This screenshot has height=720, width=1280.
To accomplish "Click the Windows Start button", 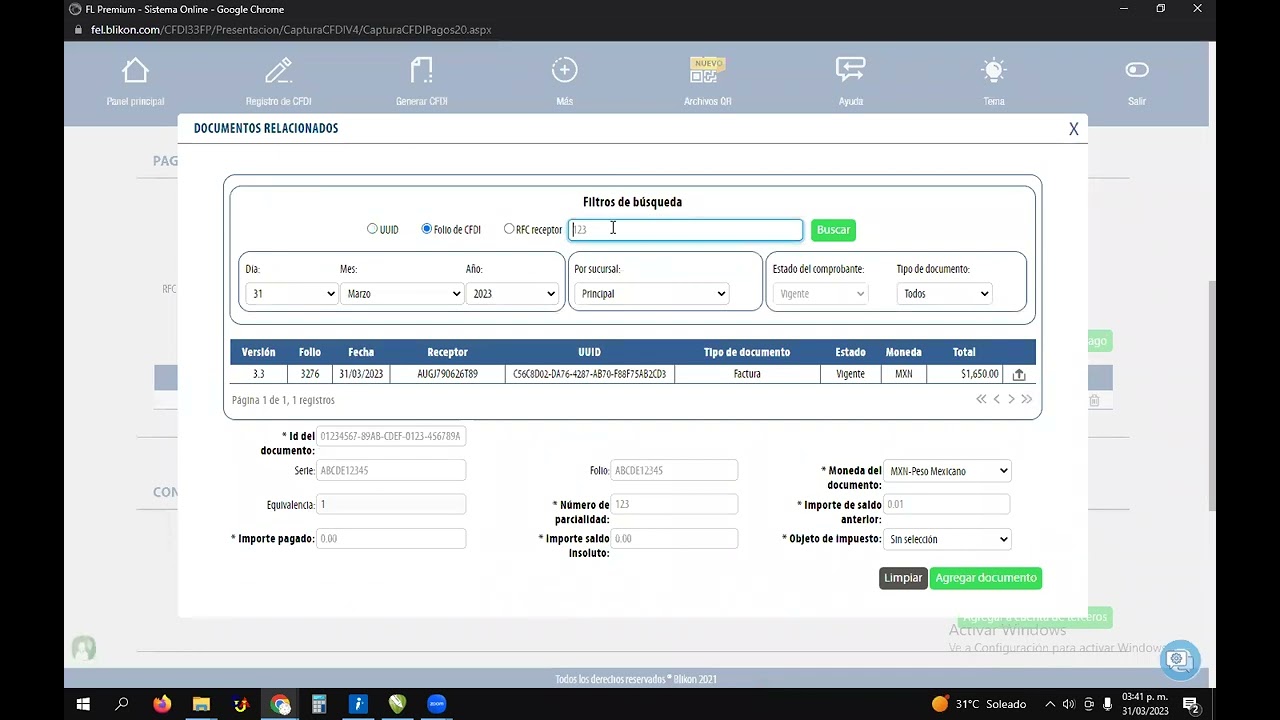I will coord(84,704).
